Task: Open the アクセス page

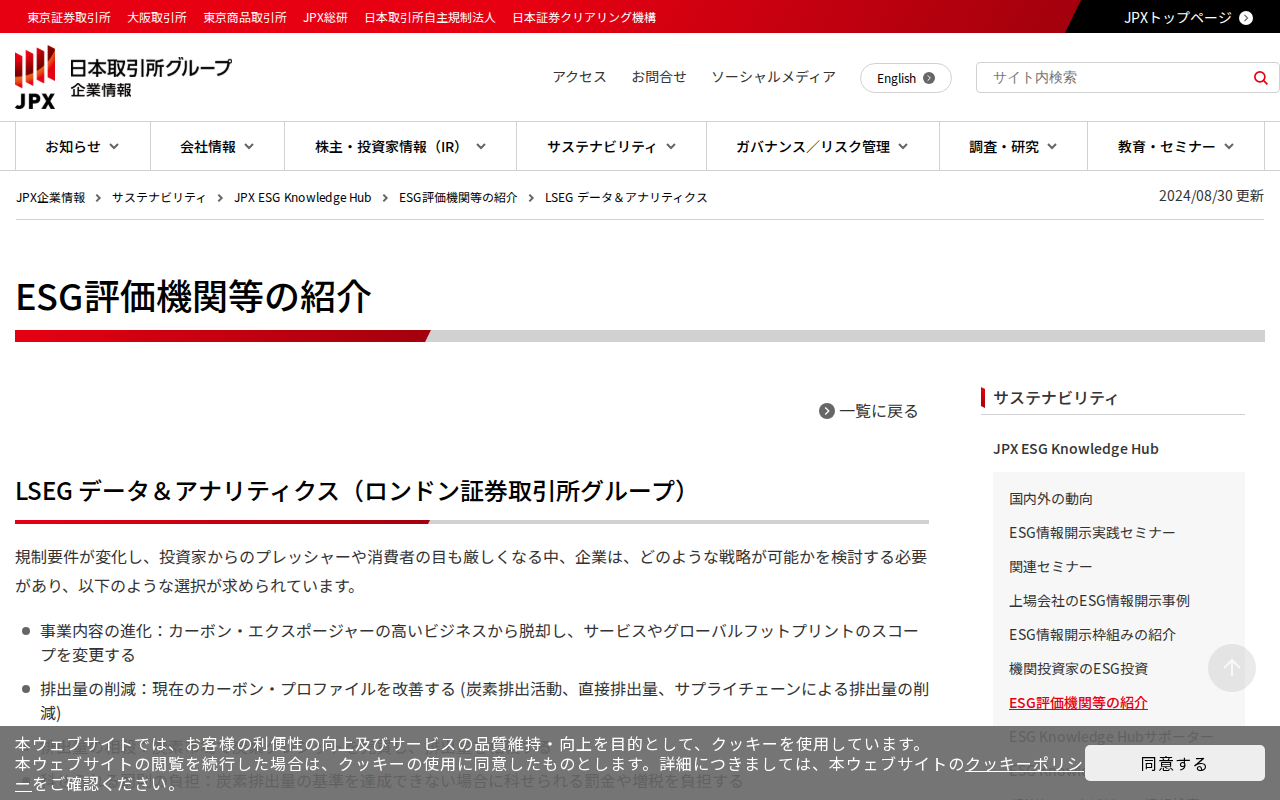Action: (580, 77)
